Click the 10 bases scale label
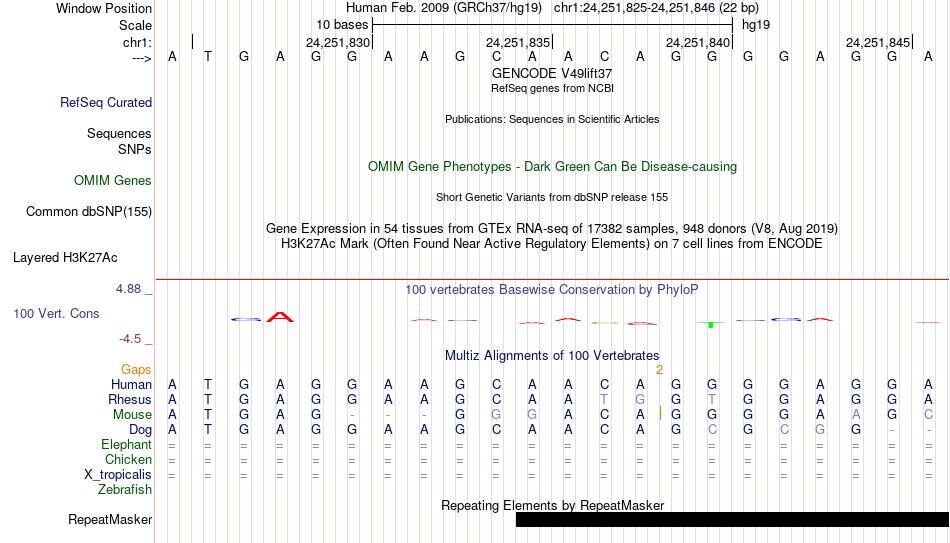 coord(342,25)
